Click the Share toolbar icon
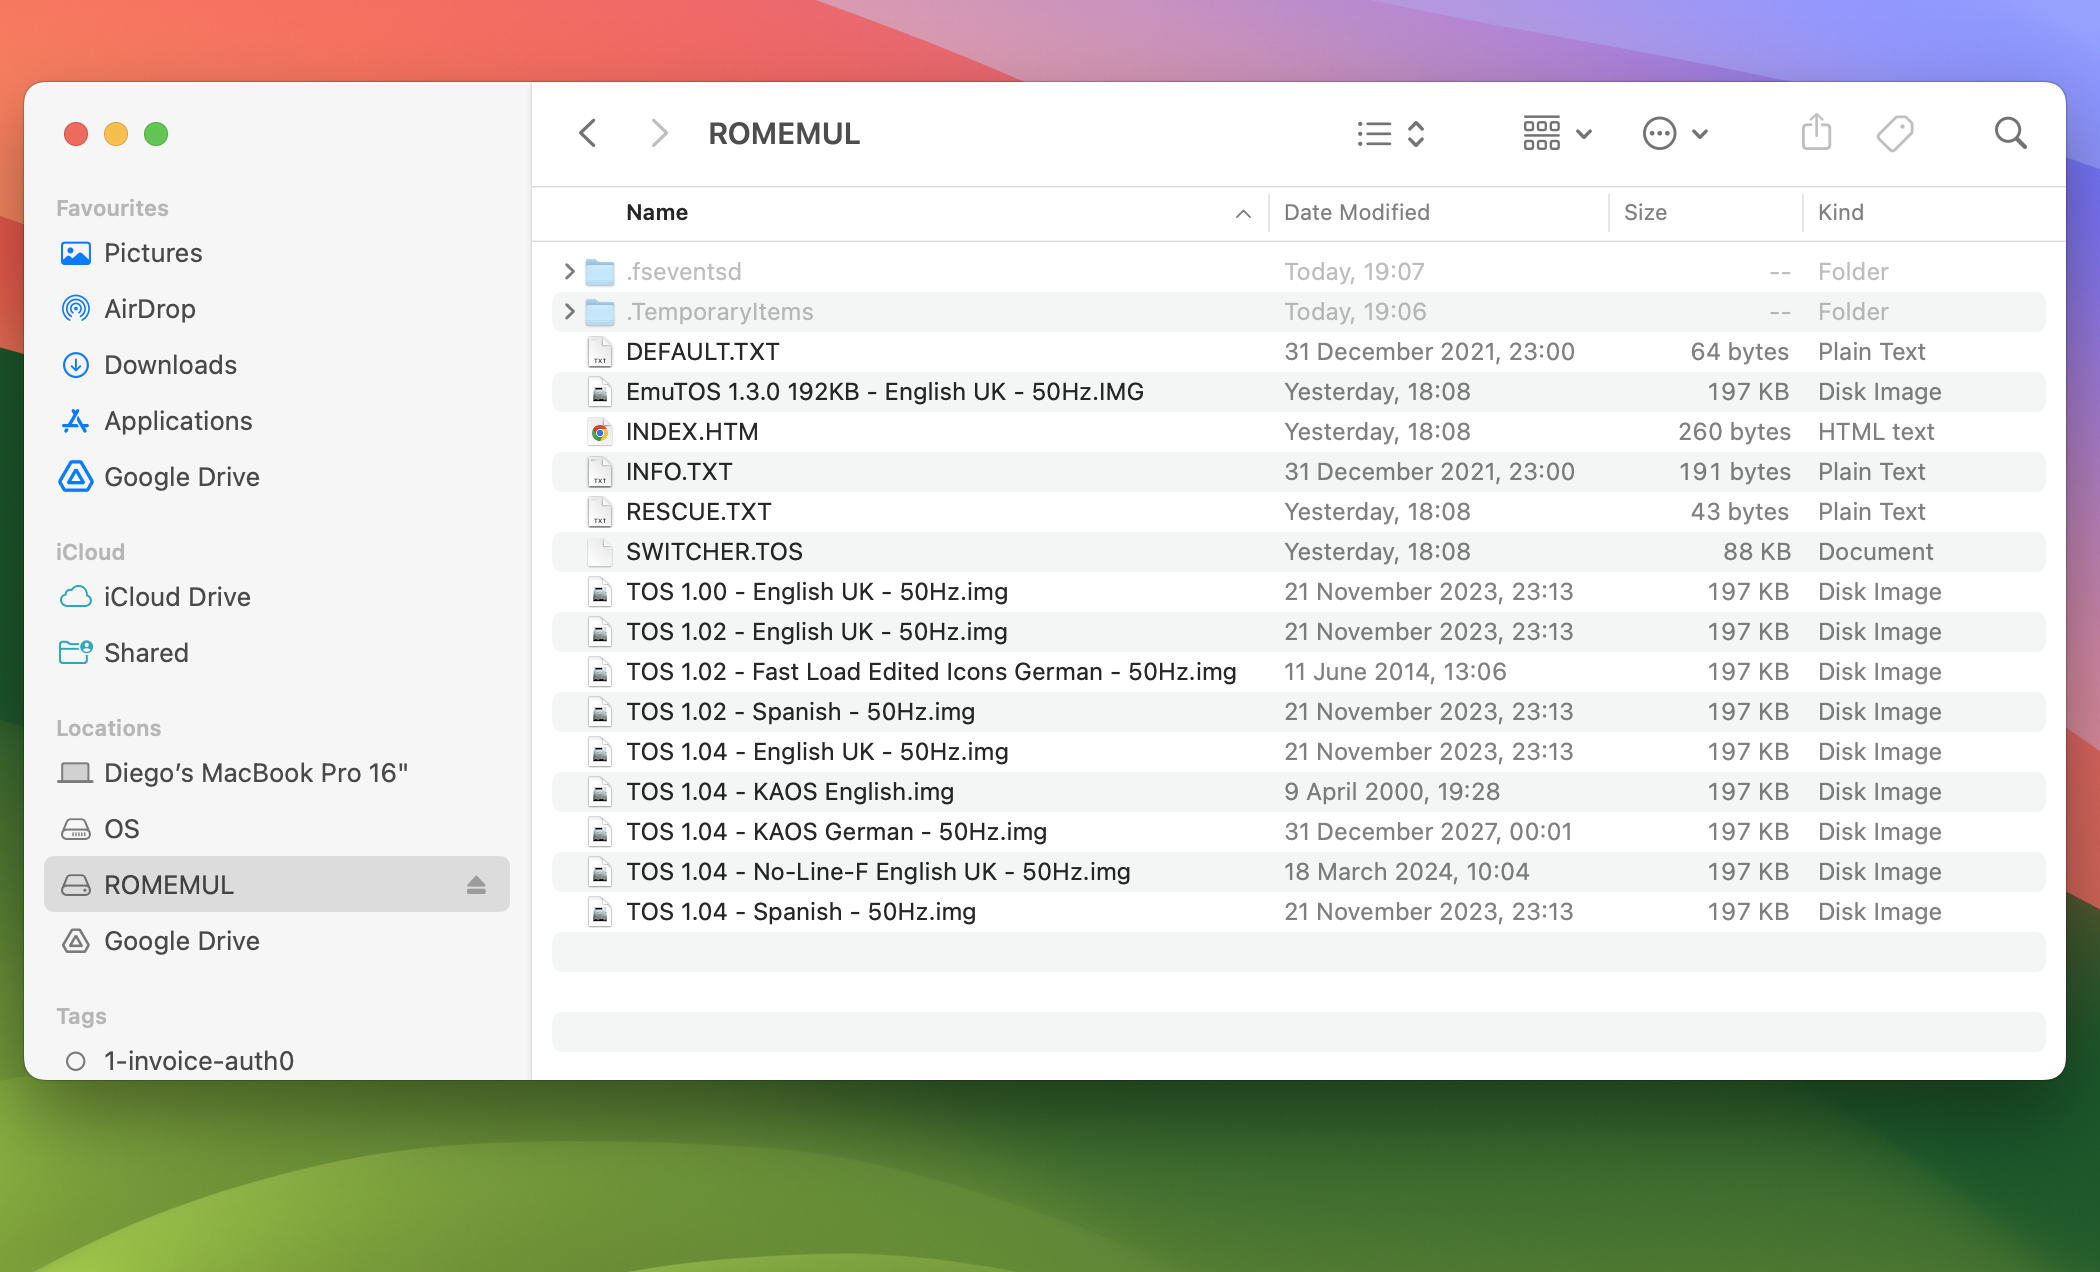2100x1272 pixels. click(x=1815, y=133)
